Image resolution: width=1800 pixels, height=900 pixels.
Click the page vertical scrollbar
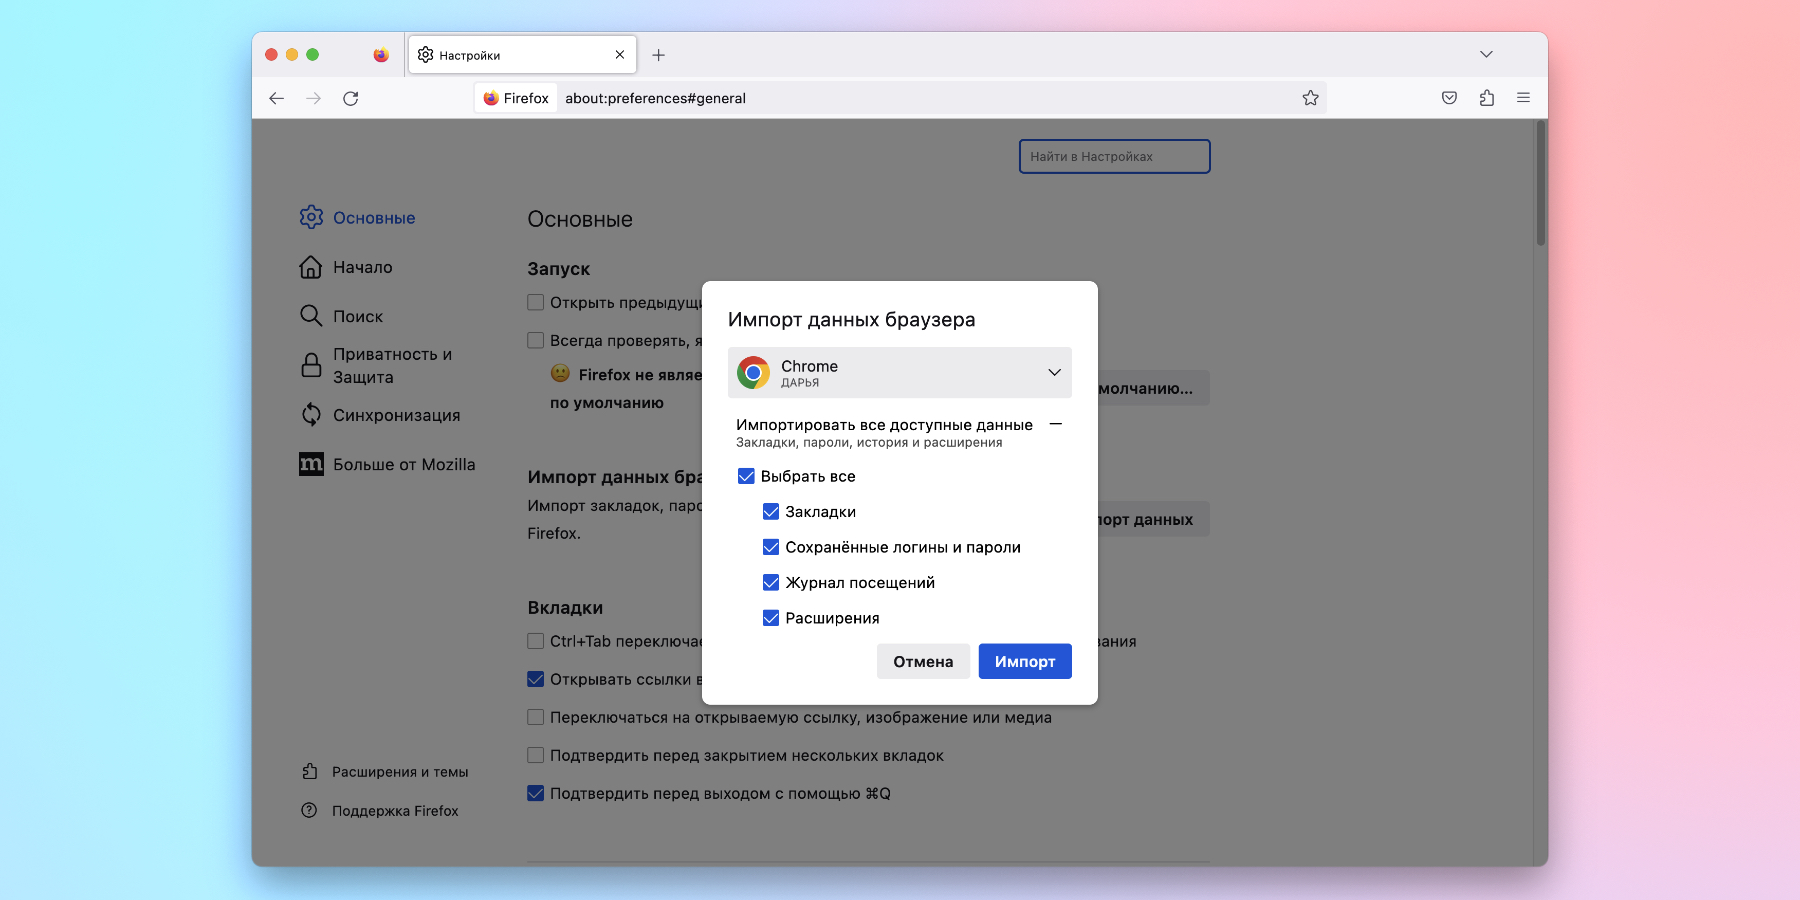(x=1541, y=183)
